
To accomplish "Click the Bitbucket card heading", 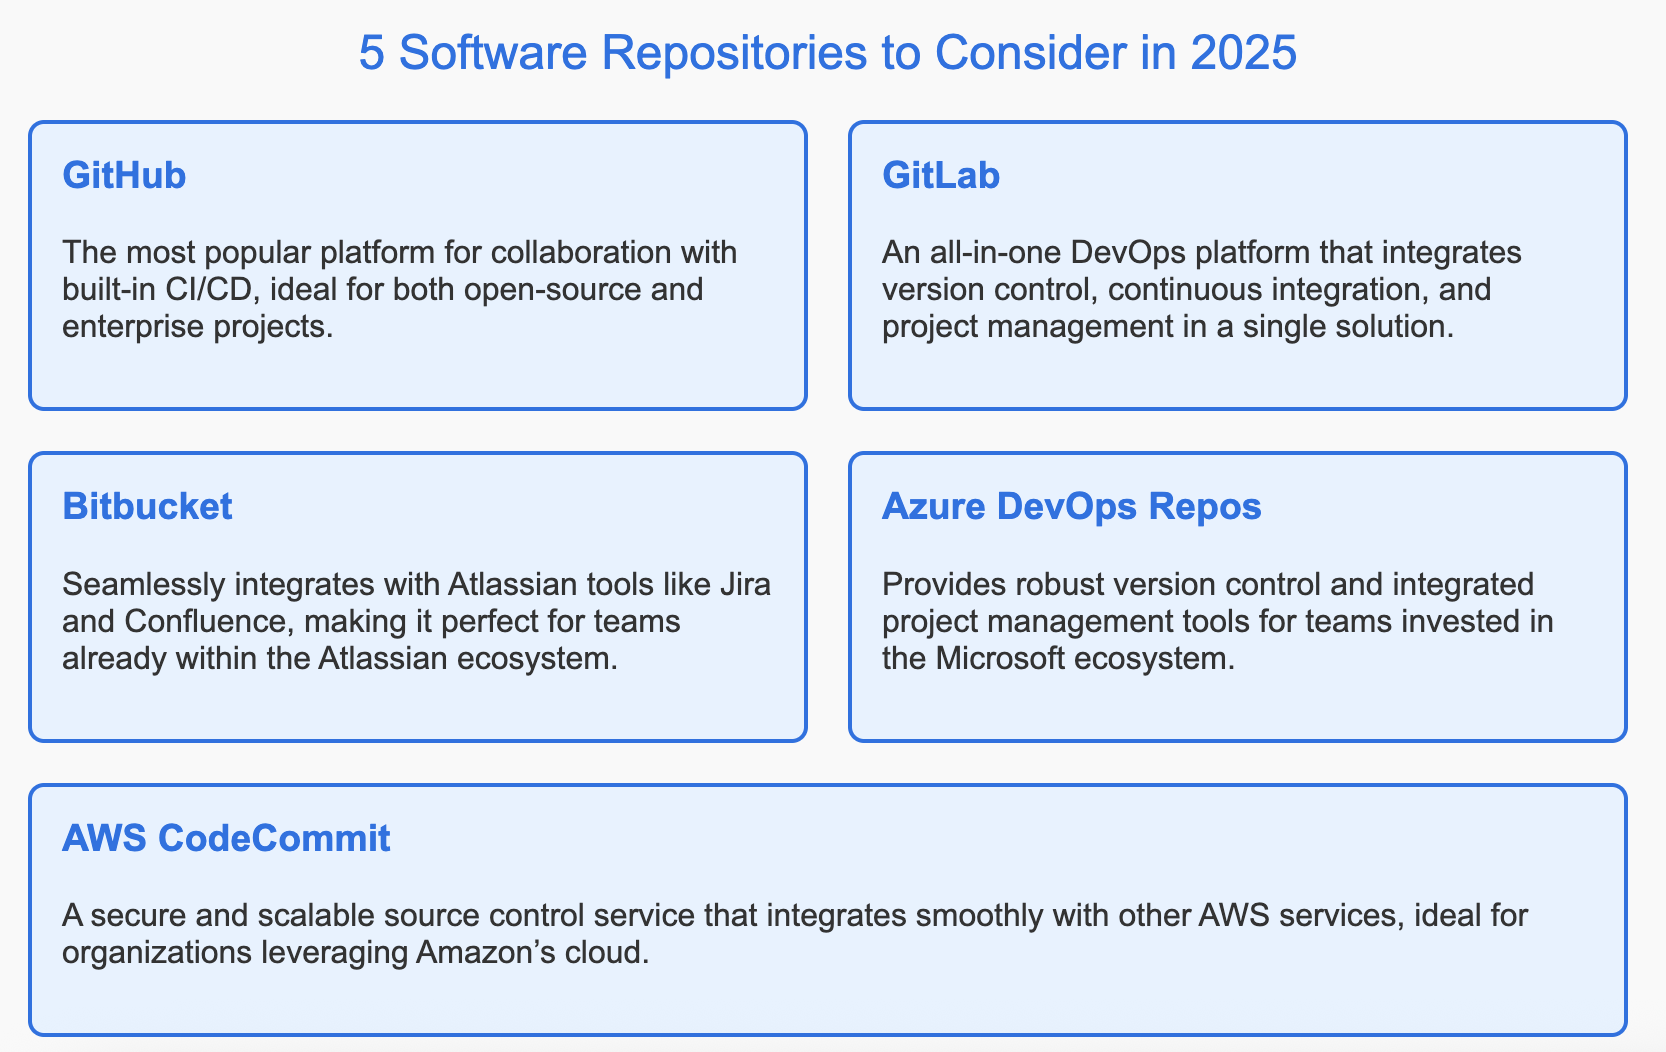I will click(x=147, y=507).
